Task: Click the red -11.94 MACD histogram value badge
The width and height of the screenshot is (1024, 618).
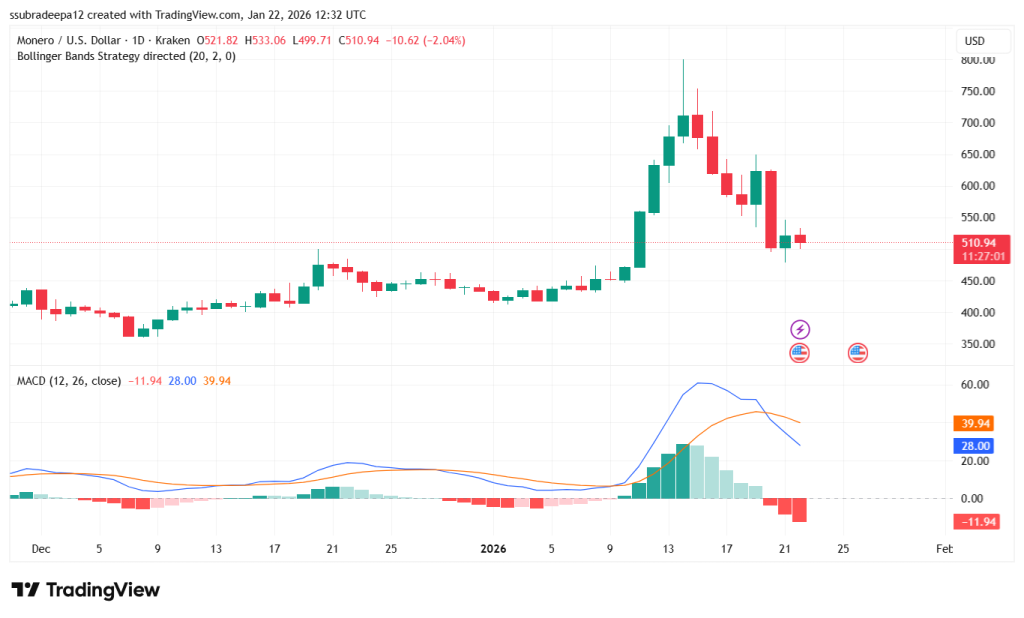Action: pyautogui.click(x=974, y=522)
